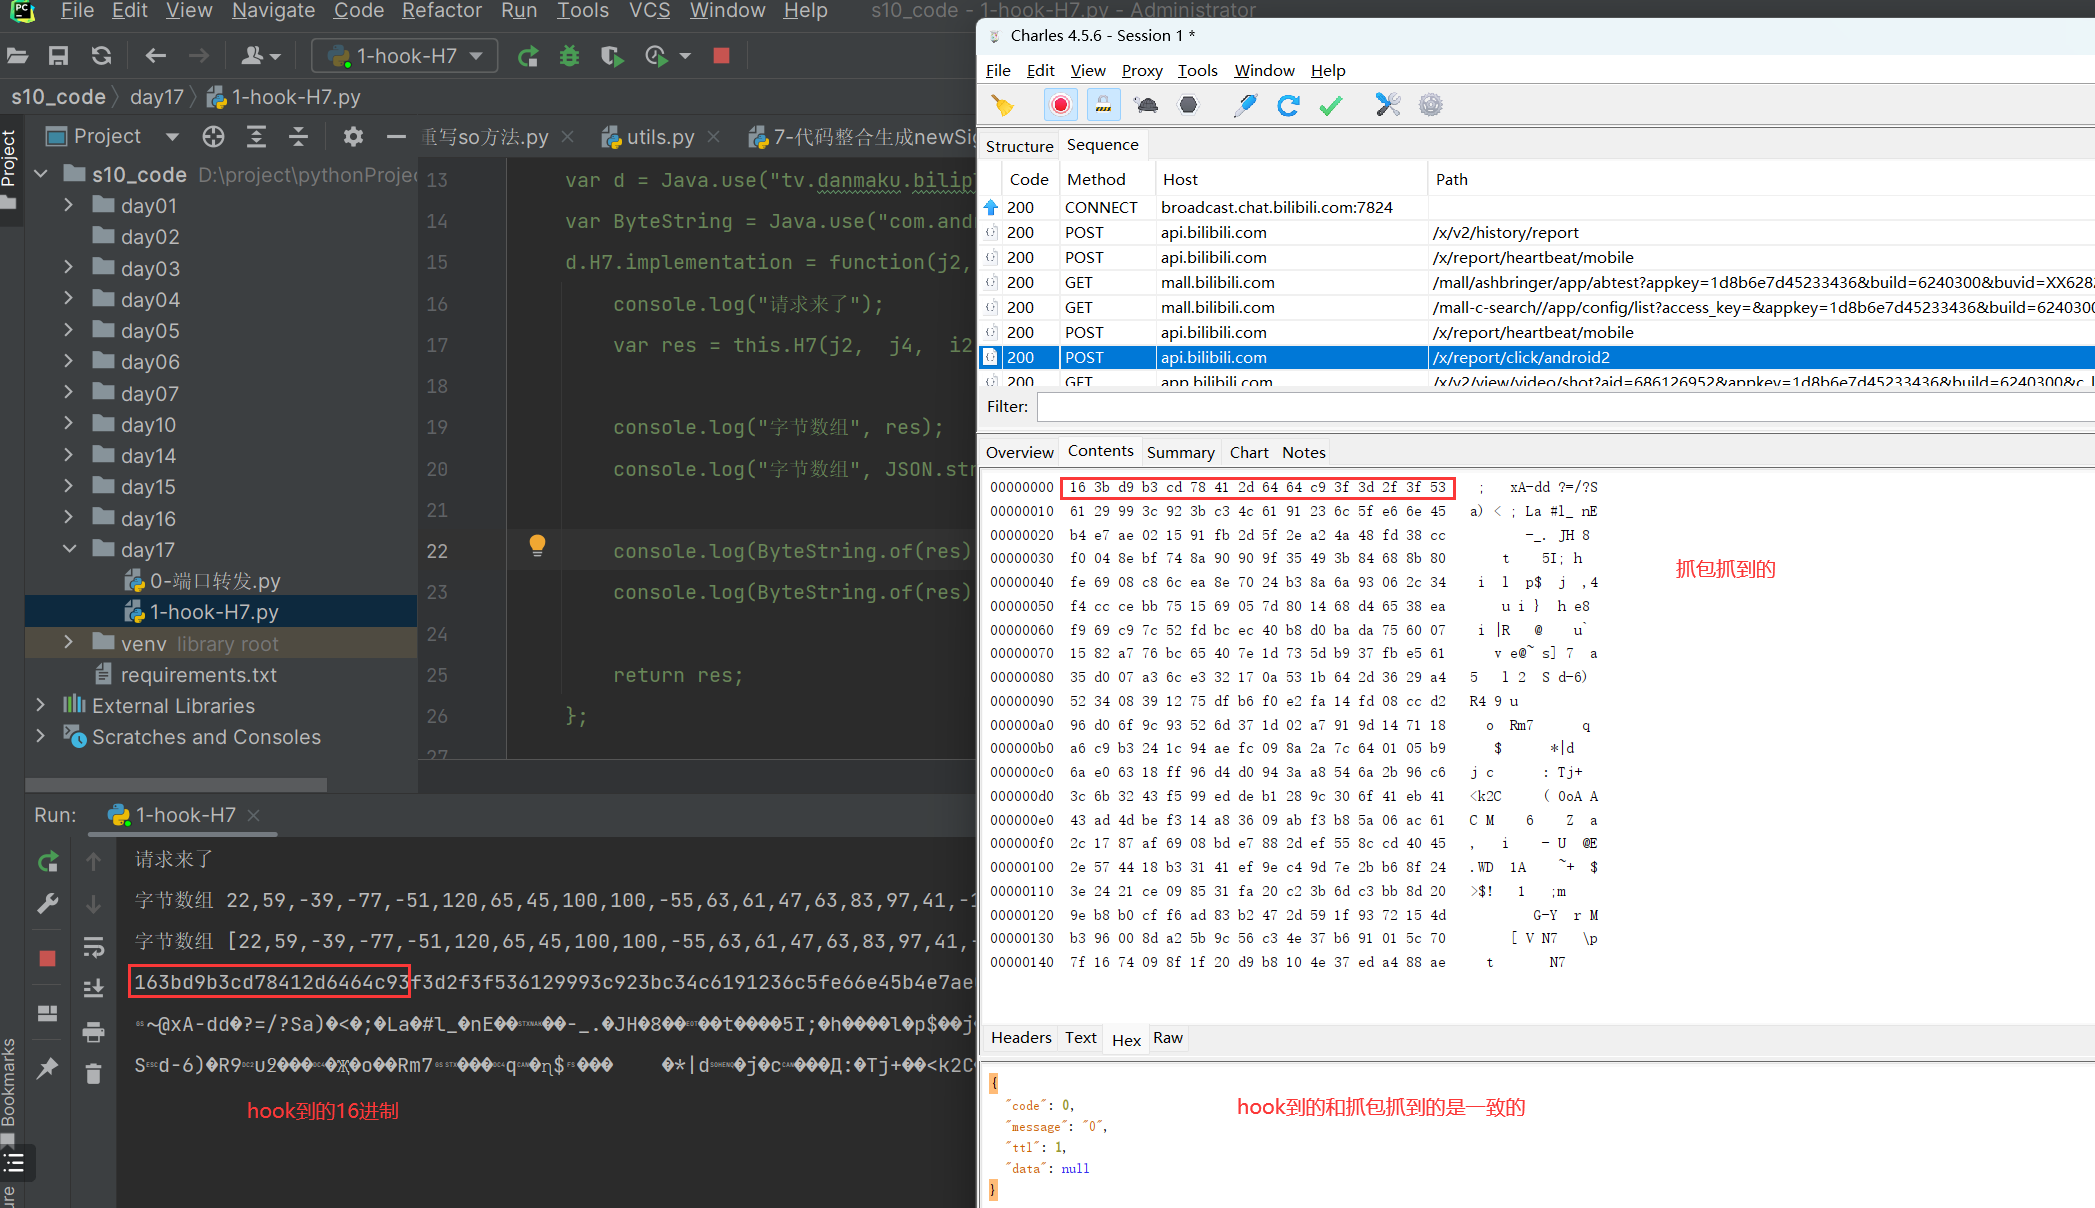This screenshot has height=1208, width=2095.
Task: Toggle soft-wrap in Run console
Action: [x=94, y=946]
